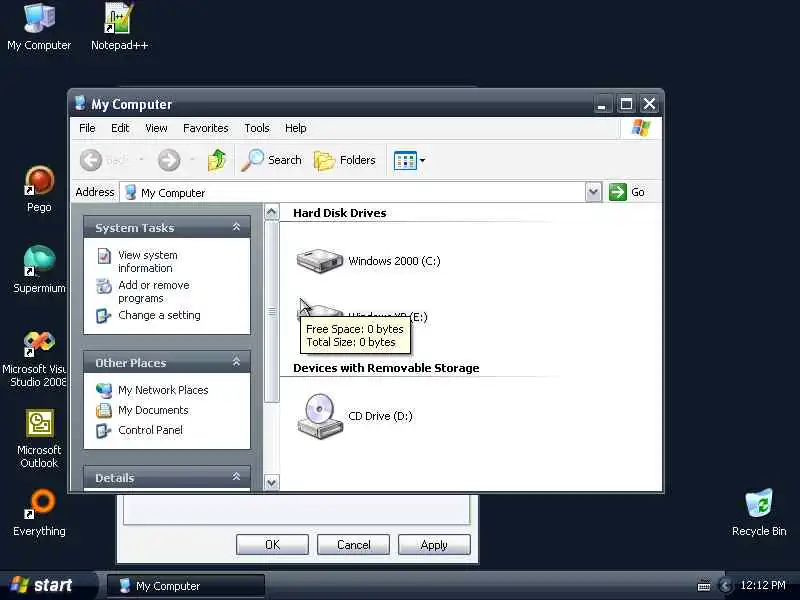Viewport: 800px width, 600px height.
Task: Click the Windows flag logo in menu bar
Action: (x=641, y=128)
